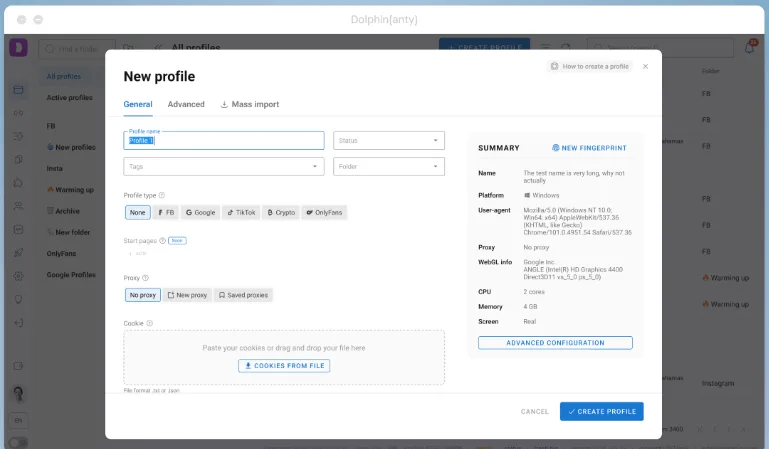This screenshot has width=769, height=449.
Task: Open the New folder item in sidebar
Action: pos(69,232)
